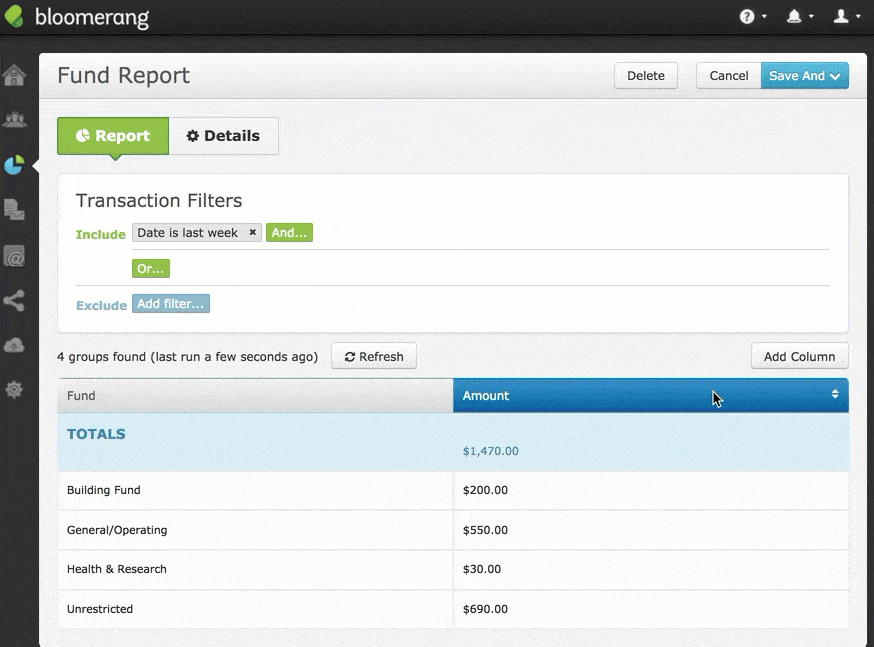The width and height of the screenshot is (874, 647).
Task: Open the notifications bell menu
Action: (800, 17)
